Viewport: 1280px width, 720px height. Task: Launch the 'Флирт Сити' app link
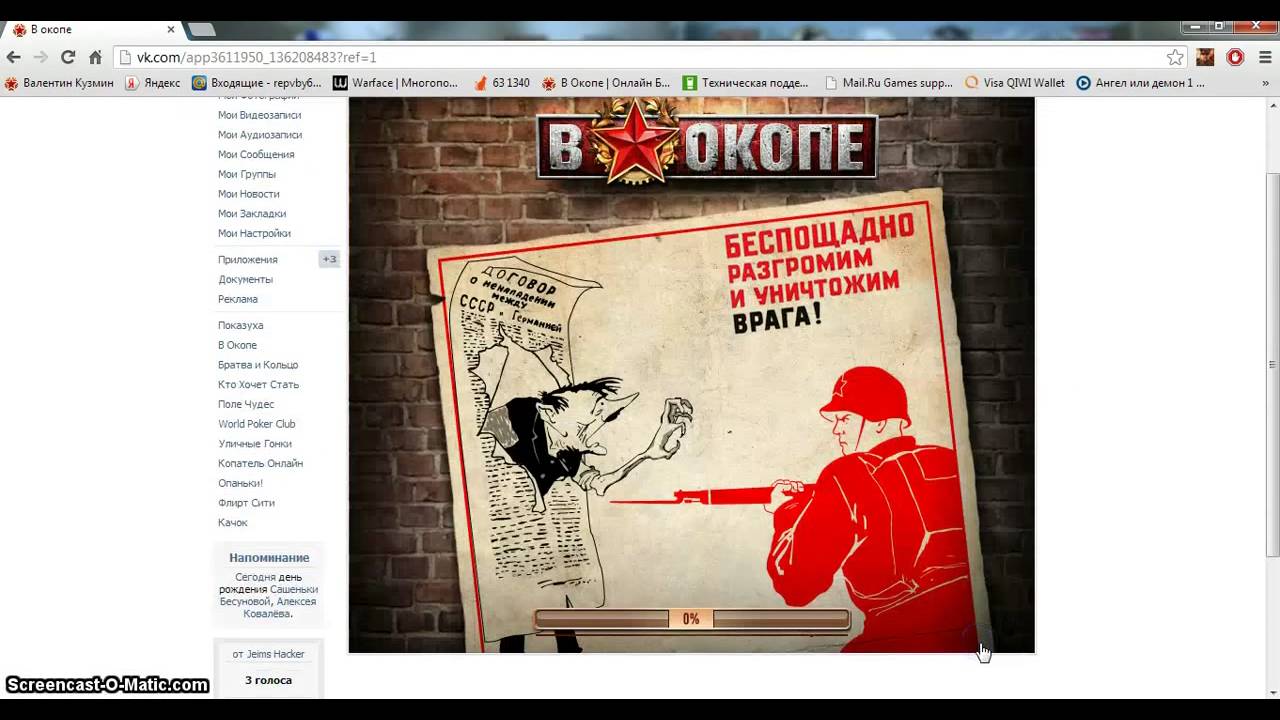coord(246,503)
